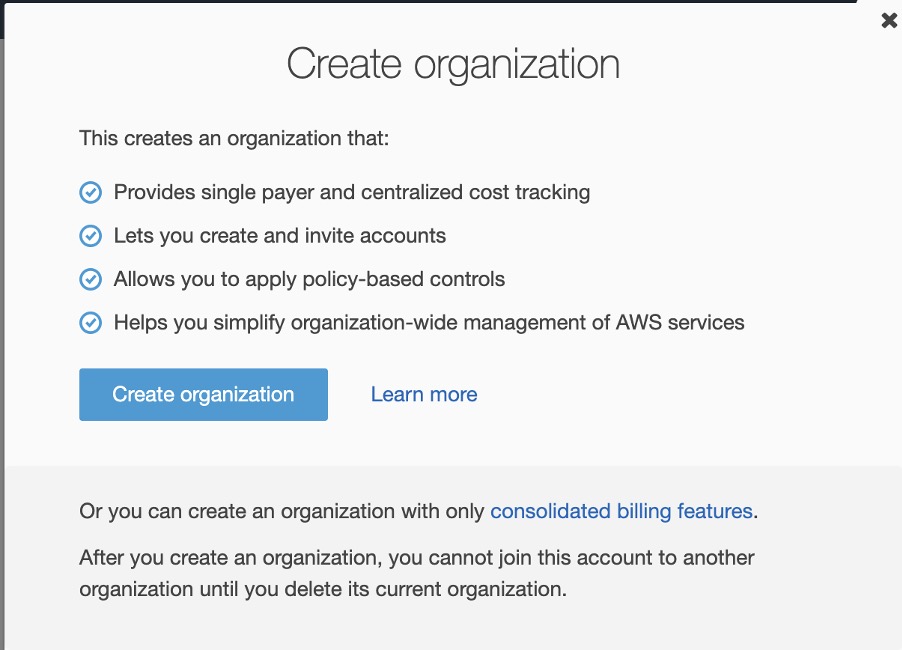Click the 'Or you can create an organization' sentence
Screen dimensions: 902x650
[284, 511]
